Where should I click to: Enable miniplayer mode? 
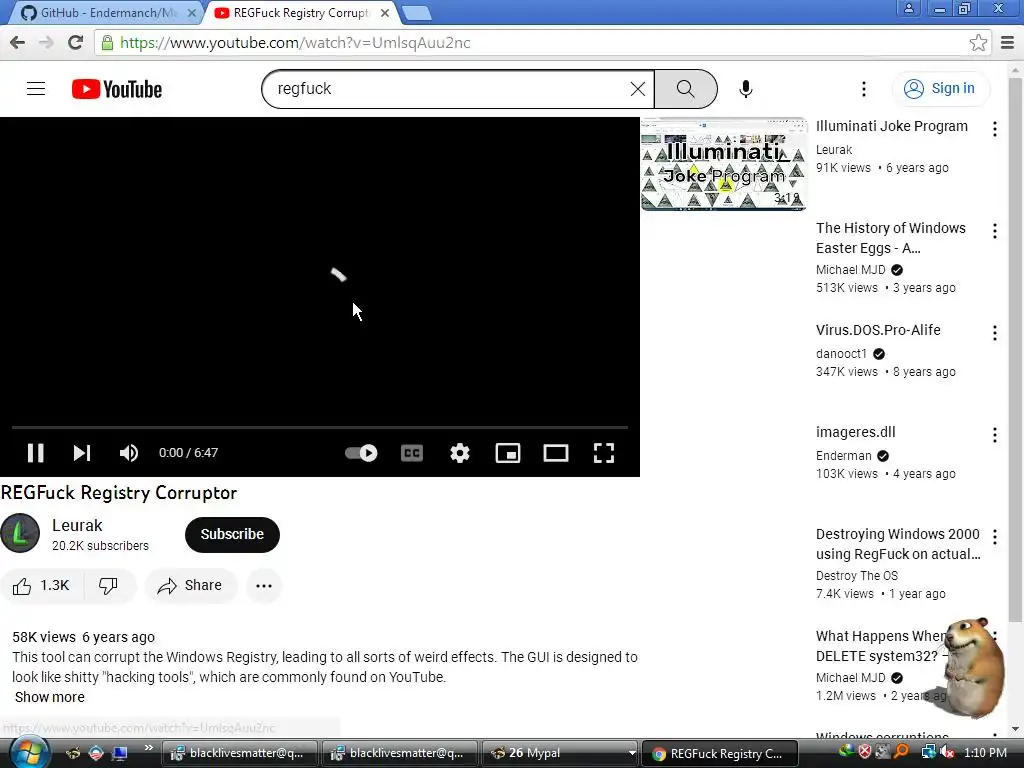pyautogui.click(x=508, y=453)
